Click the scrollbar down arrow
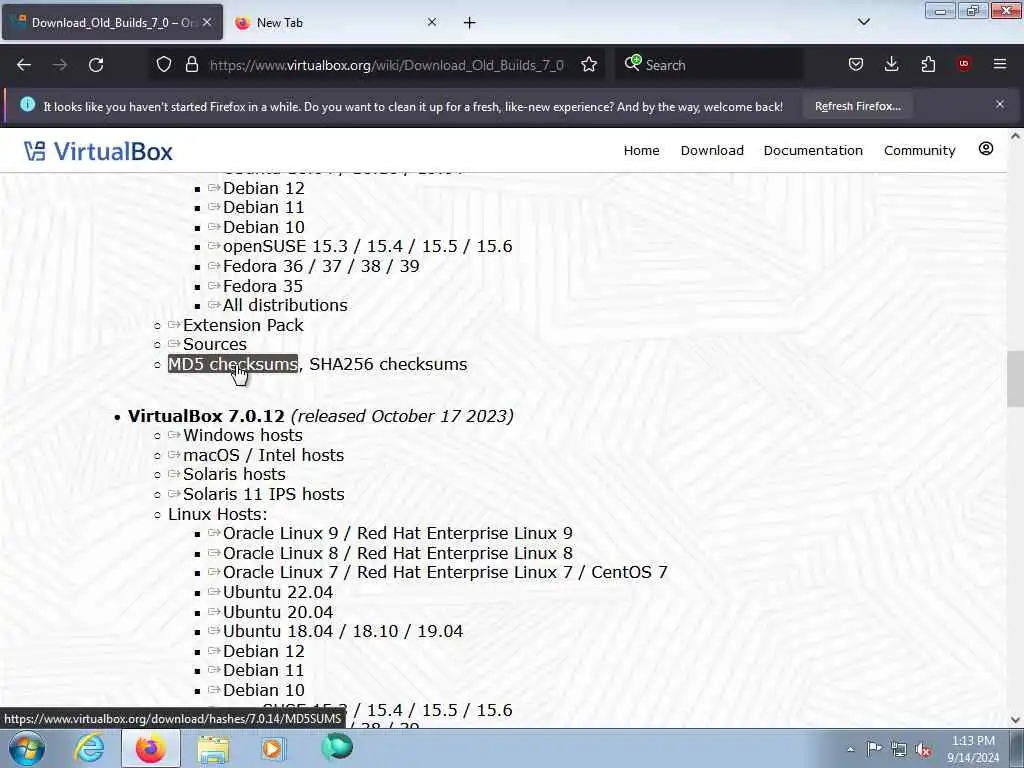This screenshot has width=1024, height=768. click(1015, 720)
